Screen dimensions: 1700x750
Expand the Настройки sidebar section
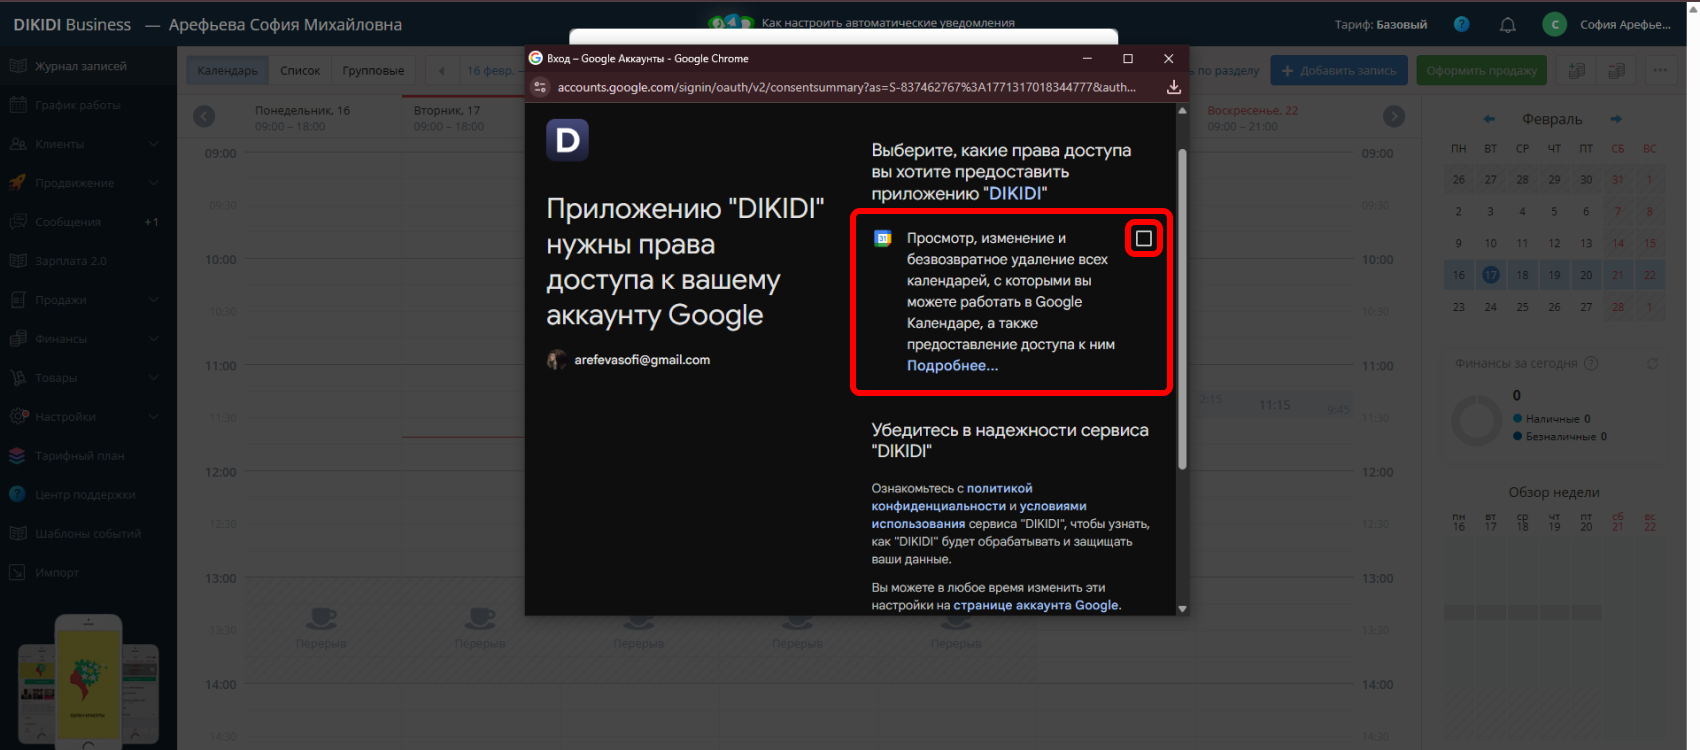click(153, 417)
